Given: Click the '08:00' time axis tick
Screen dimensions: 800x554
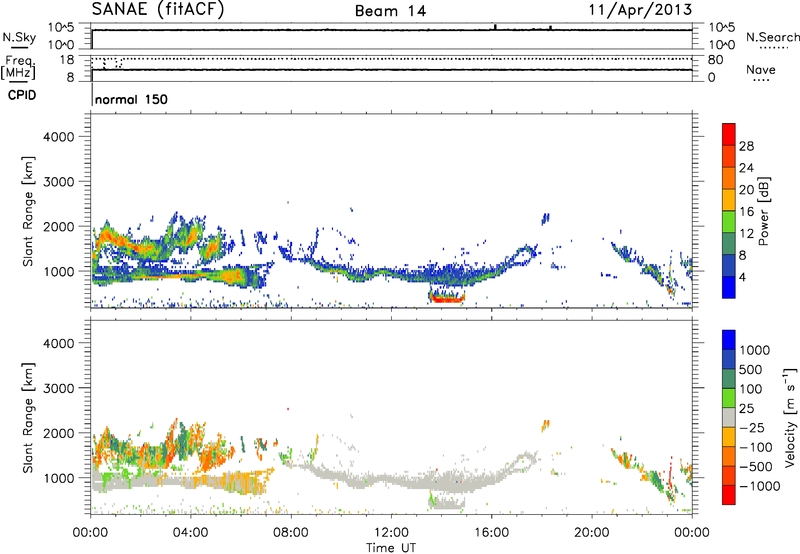Looking at the screenshot, I should [x=291, y=533].
